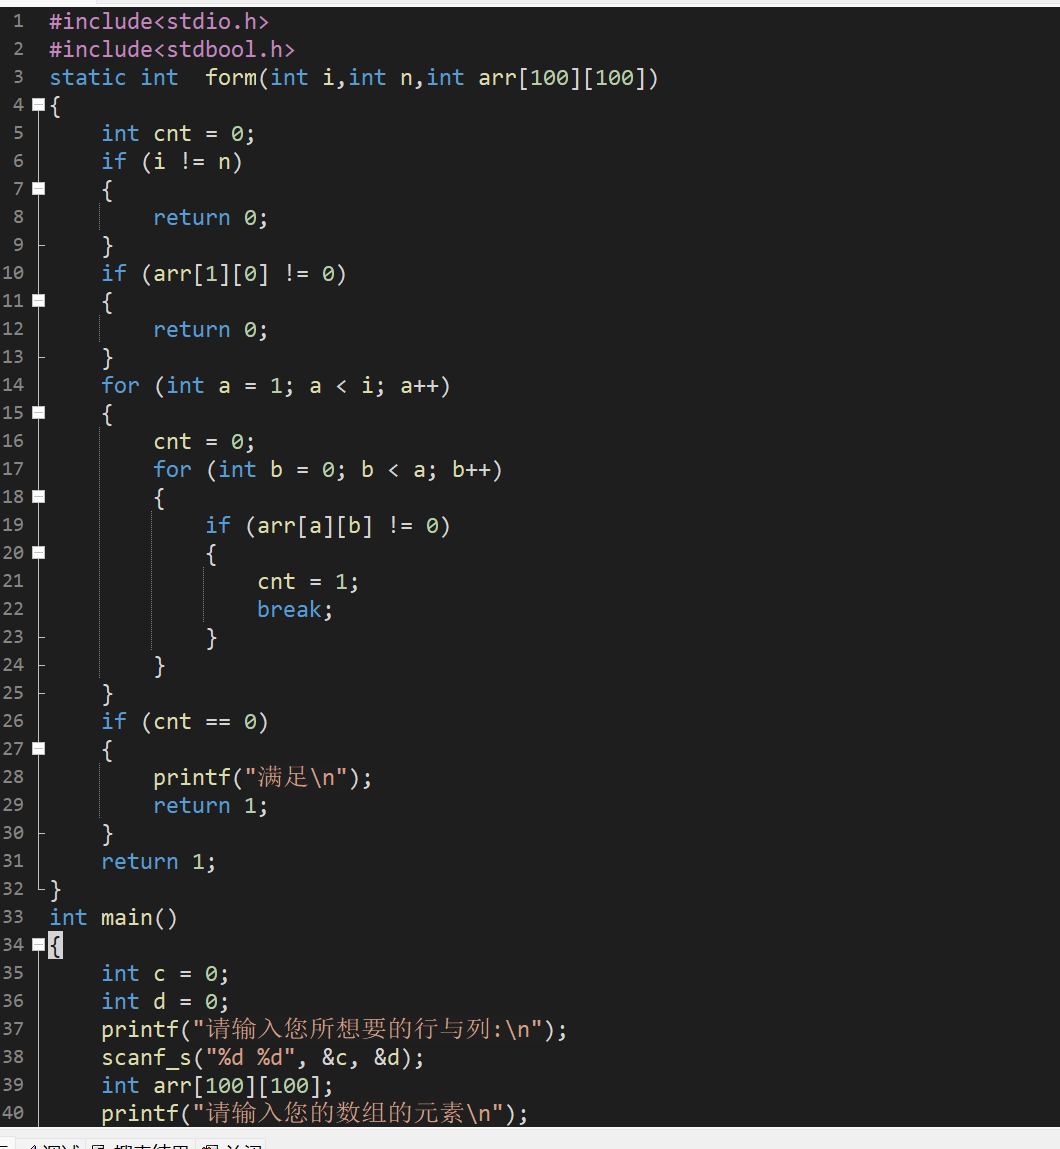Select line number 33 in the gutter

point(13,917)
